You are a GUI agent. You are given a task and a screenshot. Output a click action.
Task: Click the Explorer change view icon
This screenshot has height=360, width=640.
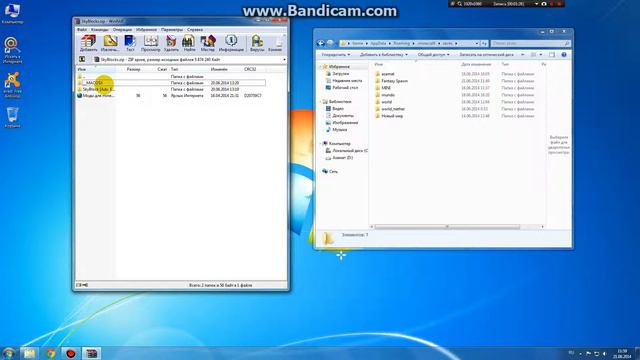click(x=533, y=55)
